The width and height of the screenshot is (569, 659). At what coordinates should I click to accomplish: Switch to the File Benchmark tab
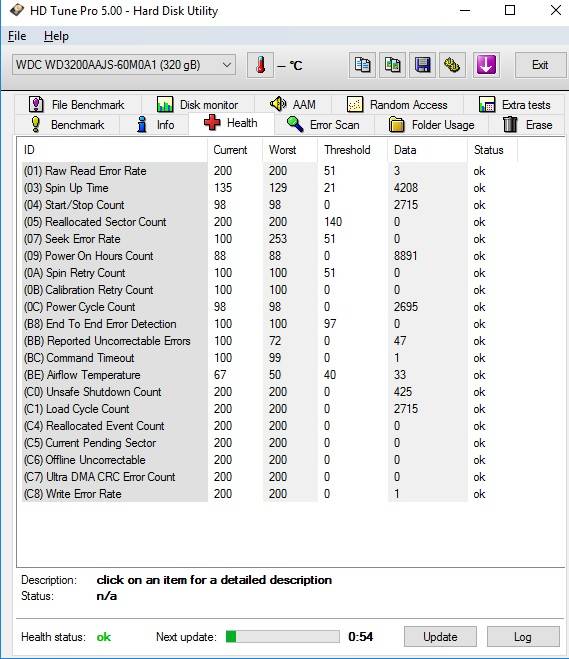78,104
